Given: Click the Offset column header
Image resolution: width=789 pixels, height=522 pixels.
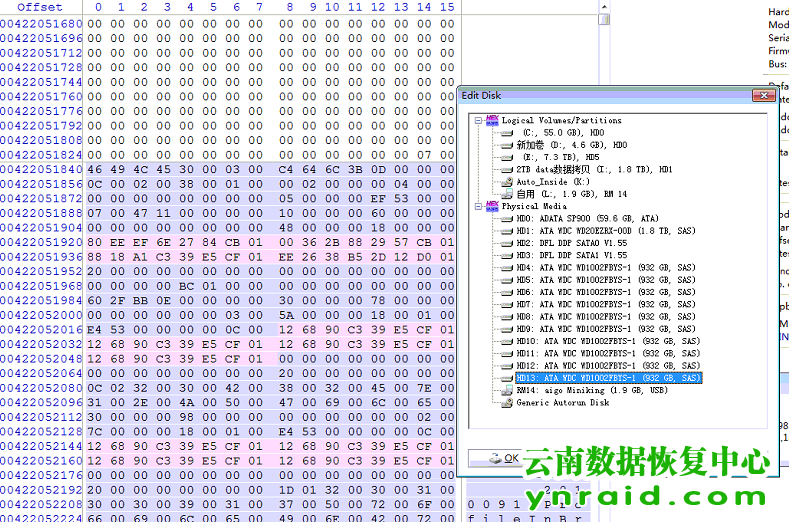Looking at the screenshot, I should pyautogui.click(x=40, y=7).
